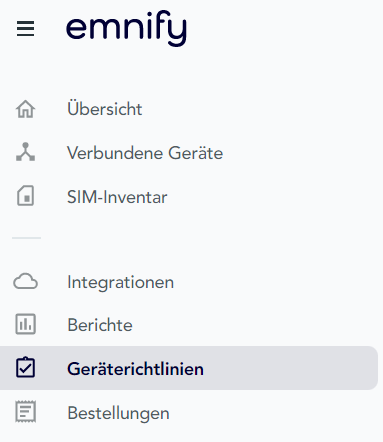
Task: Go to Verbundene Geräte
Action: tap(145, 153)
